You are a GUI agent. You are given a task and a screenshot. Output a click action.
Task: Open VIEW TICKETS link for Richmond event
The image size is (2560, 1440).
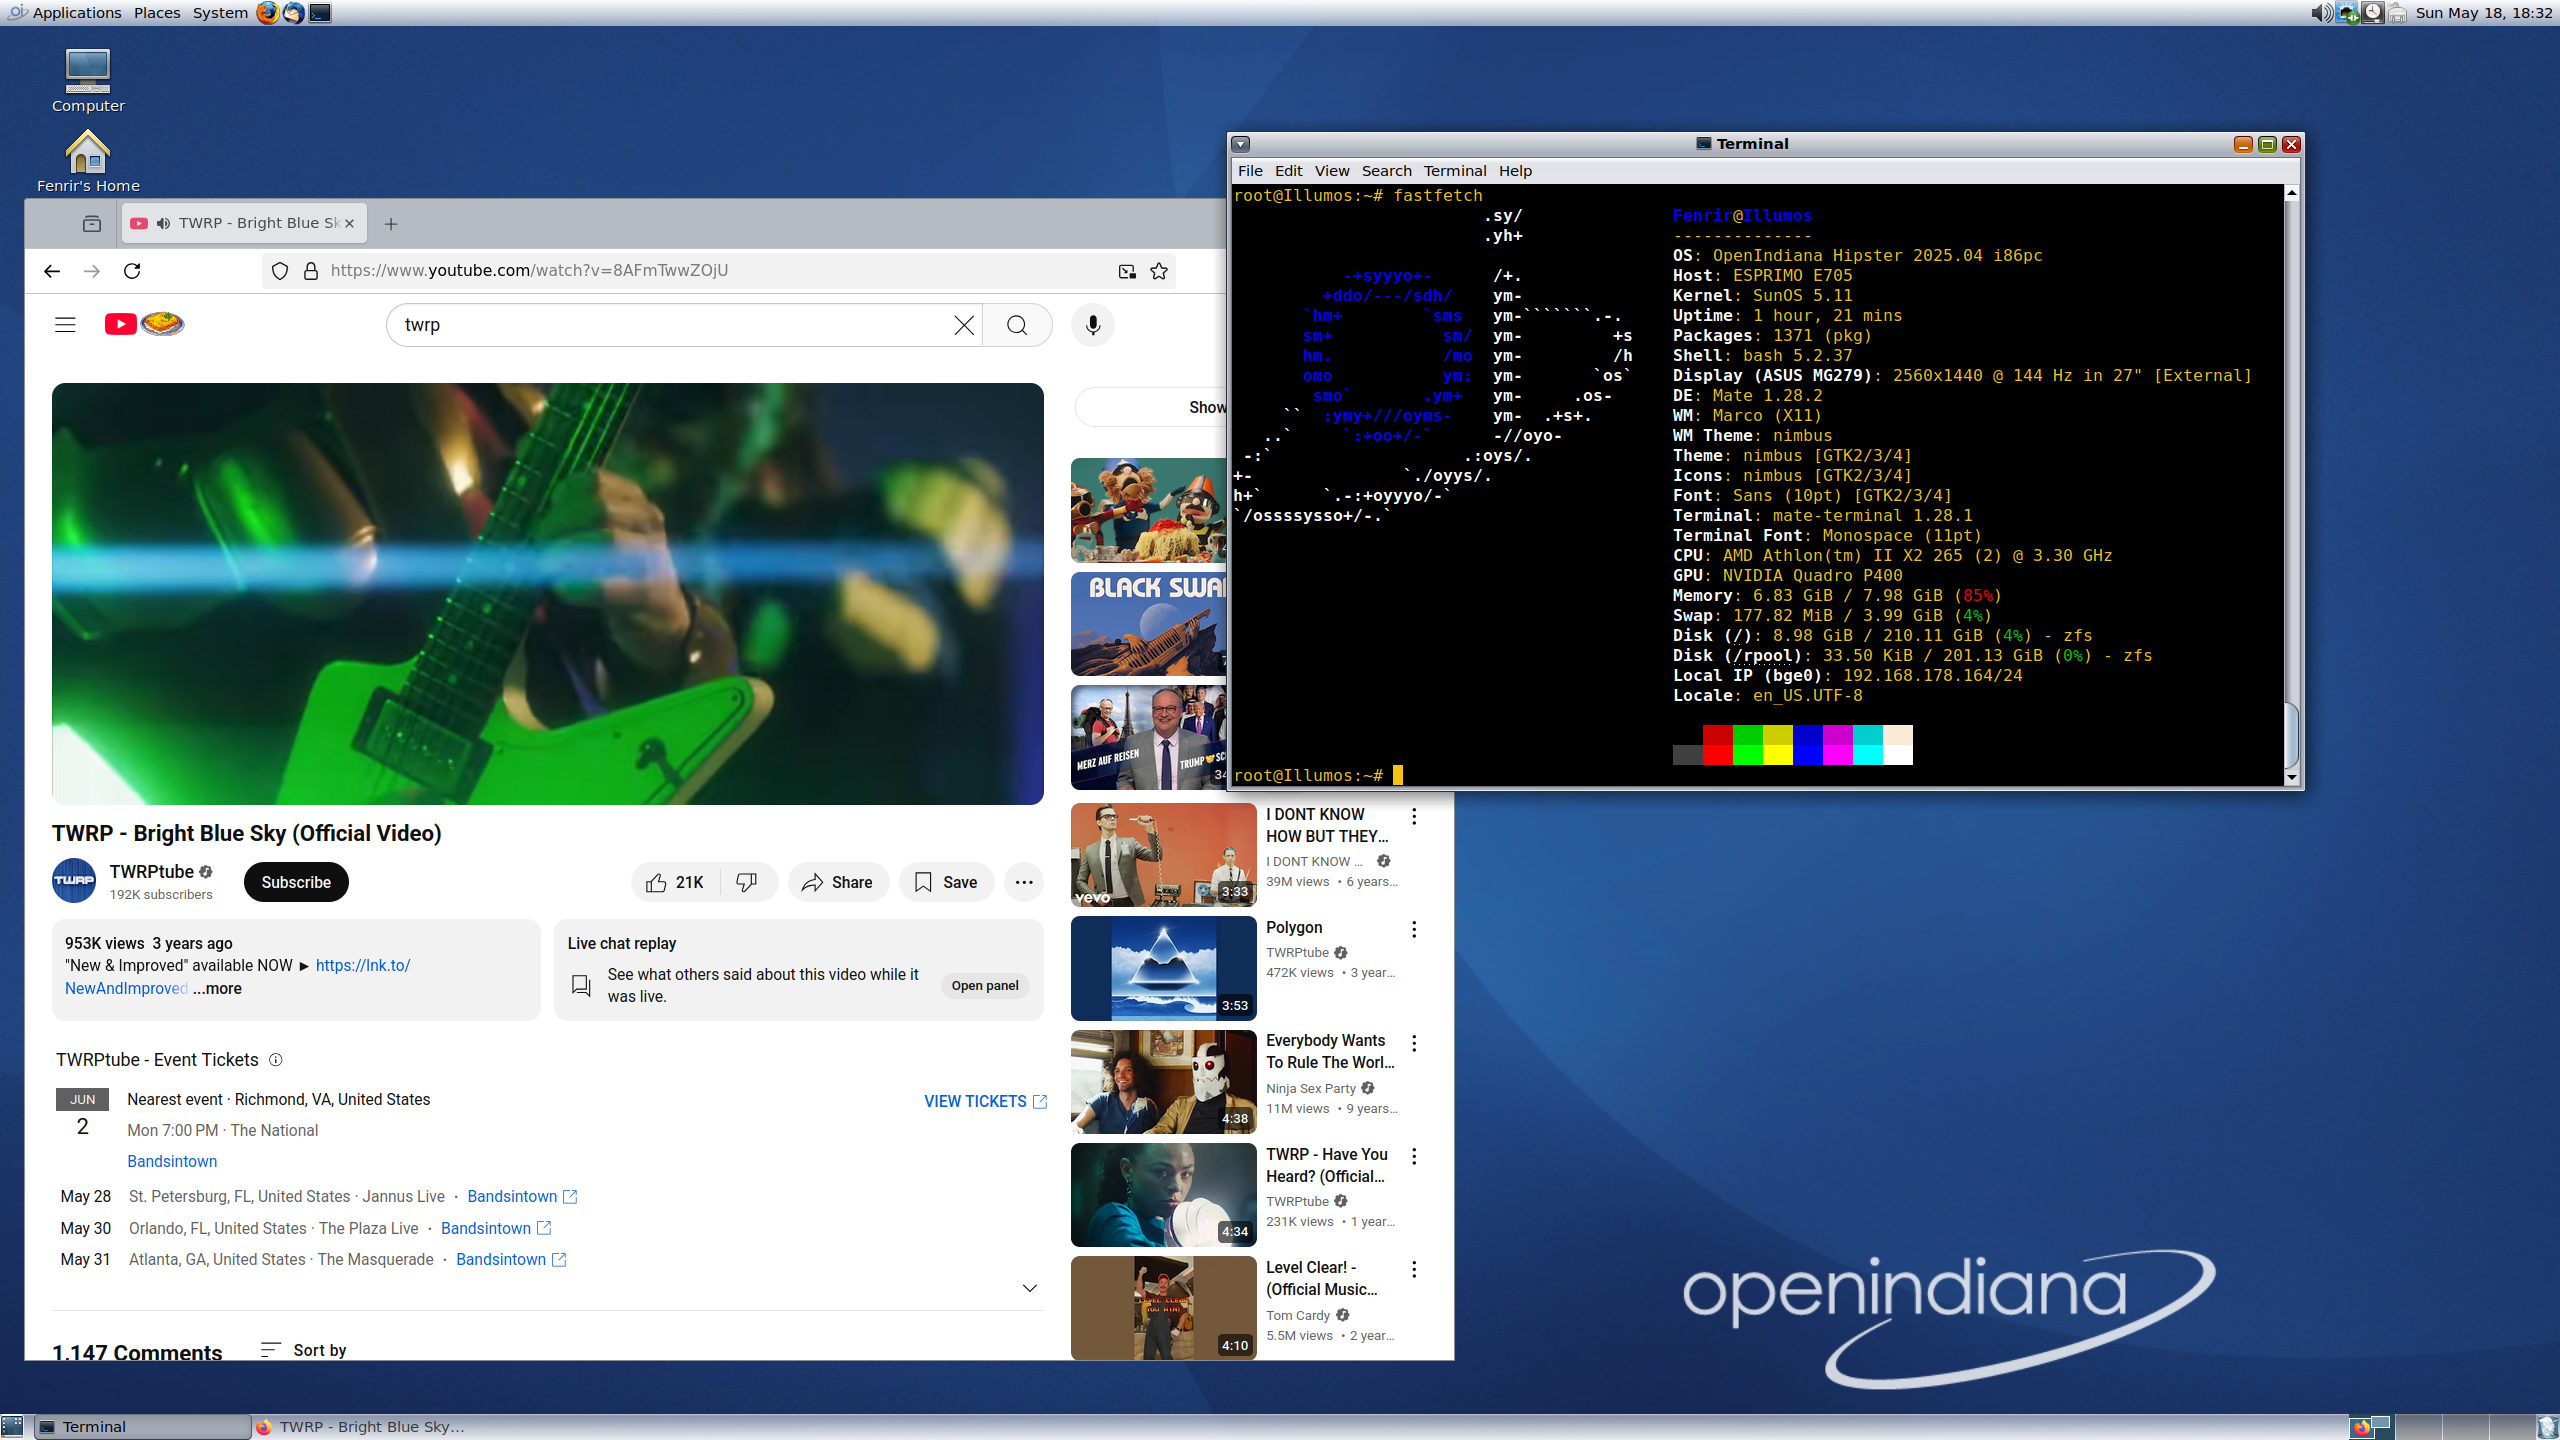985,1101
